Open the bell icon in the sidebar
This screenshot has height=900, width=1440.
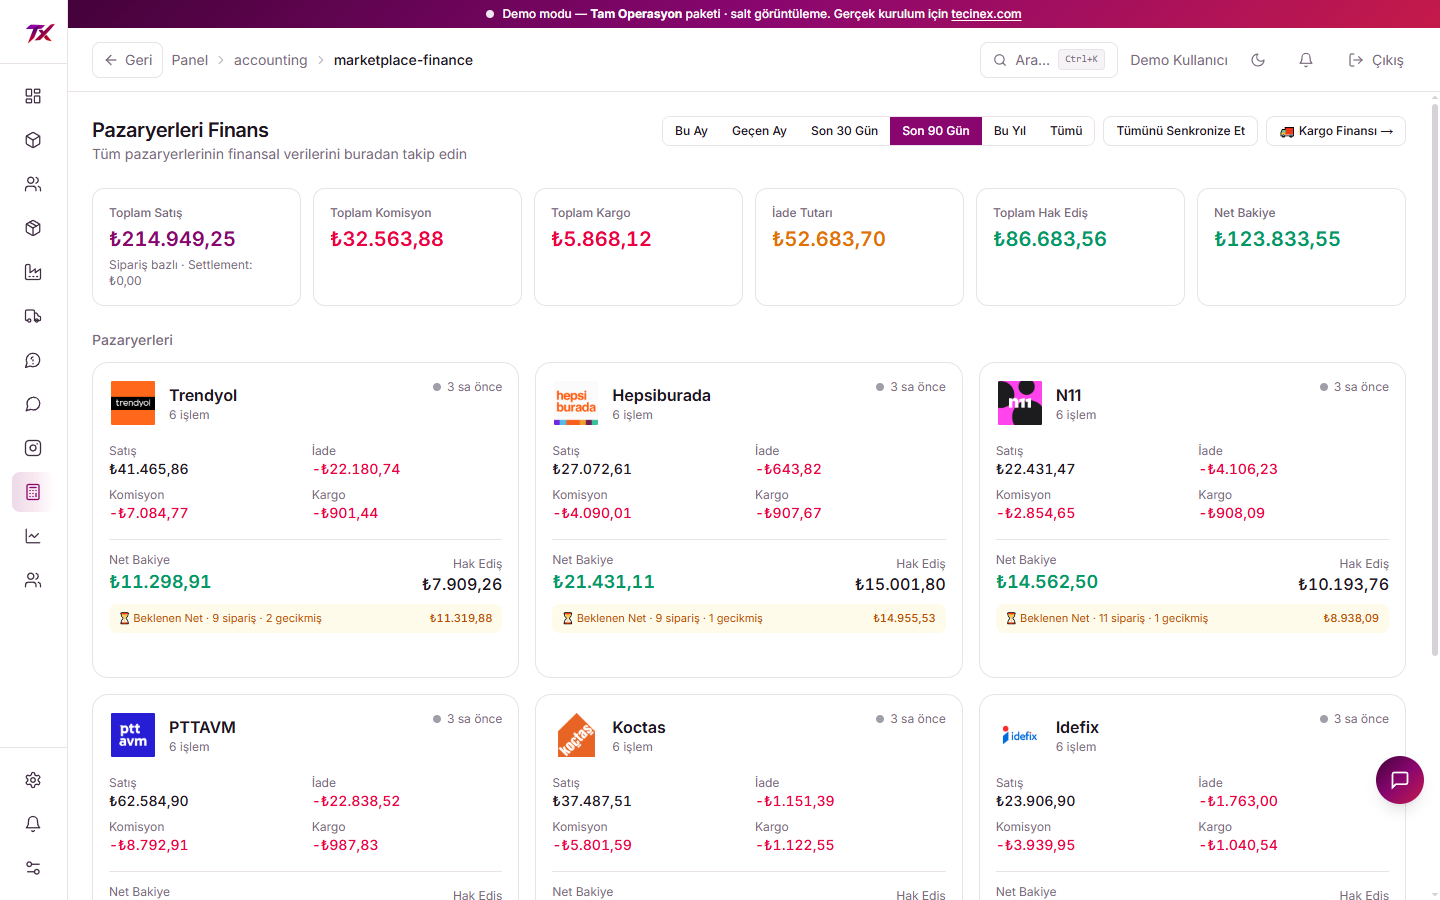[x=33, y=824]
